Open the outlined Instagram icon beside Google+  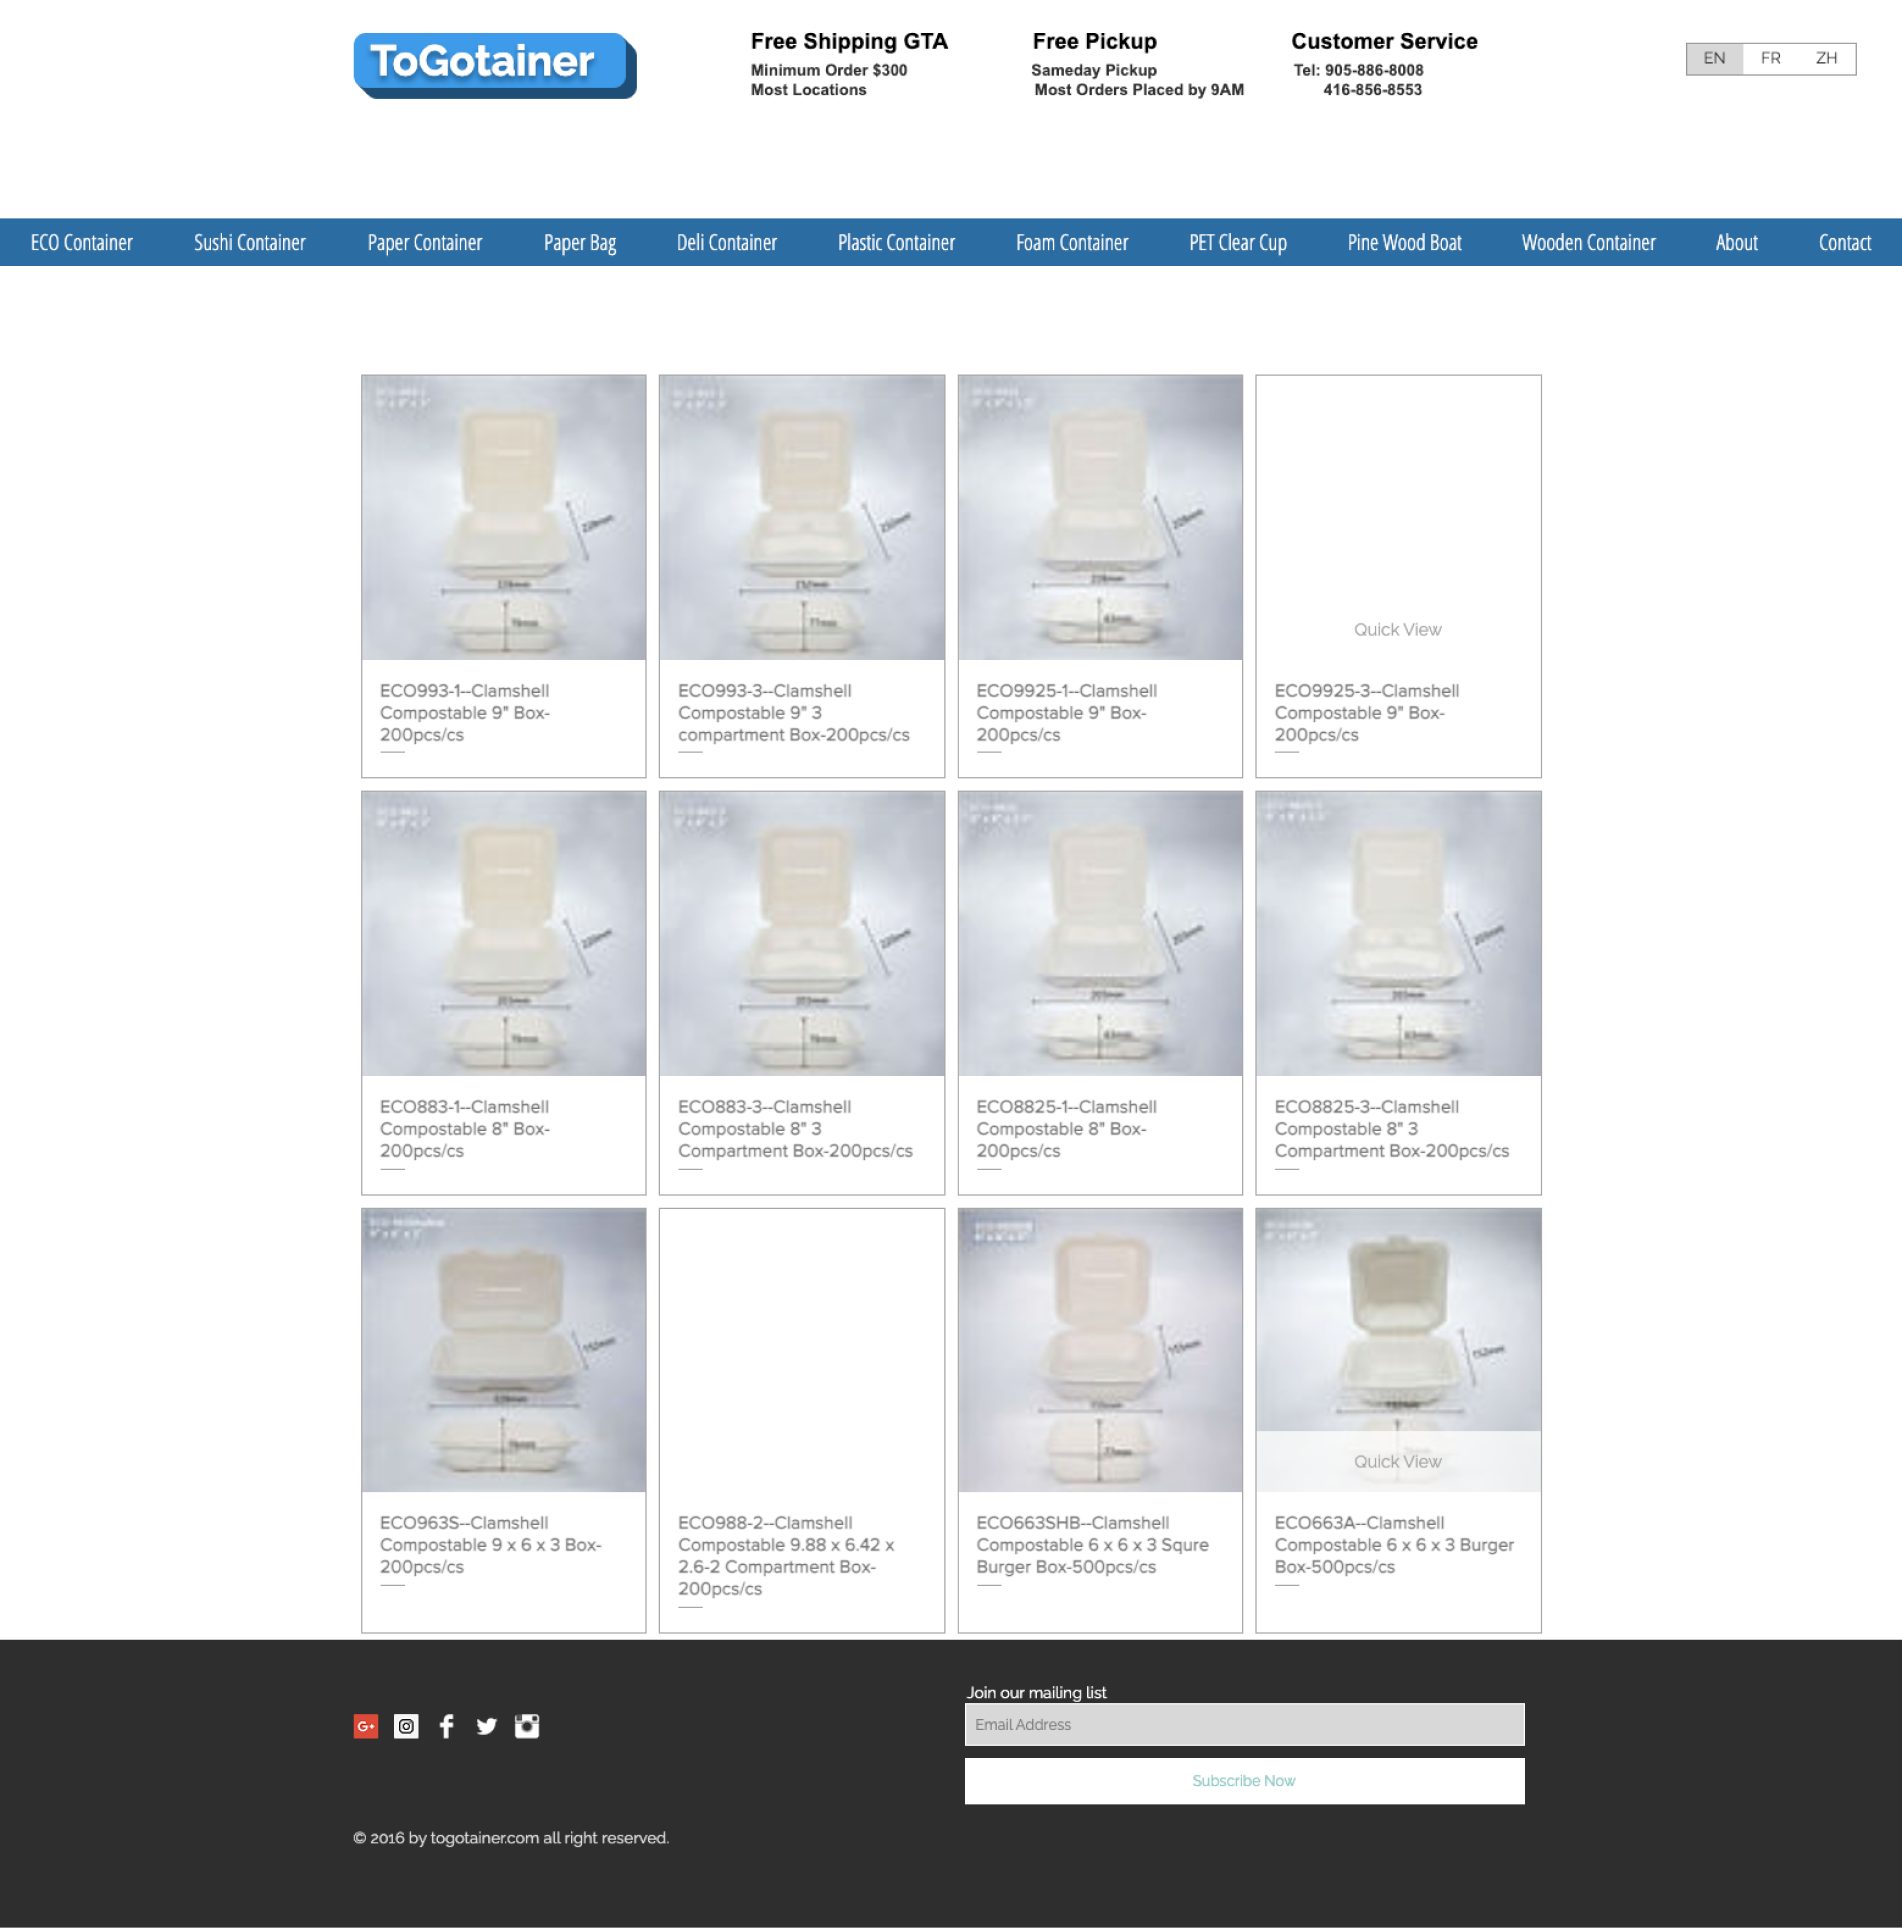pos(406,1726)
